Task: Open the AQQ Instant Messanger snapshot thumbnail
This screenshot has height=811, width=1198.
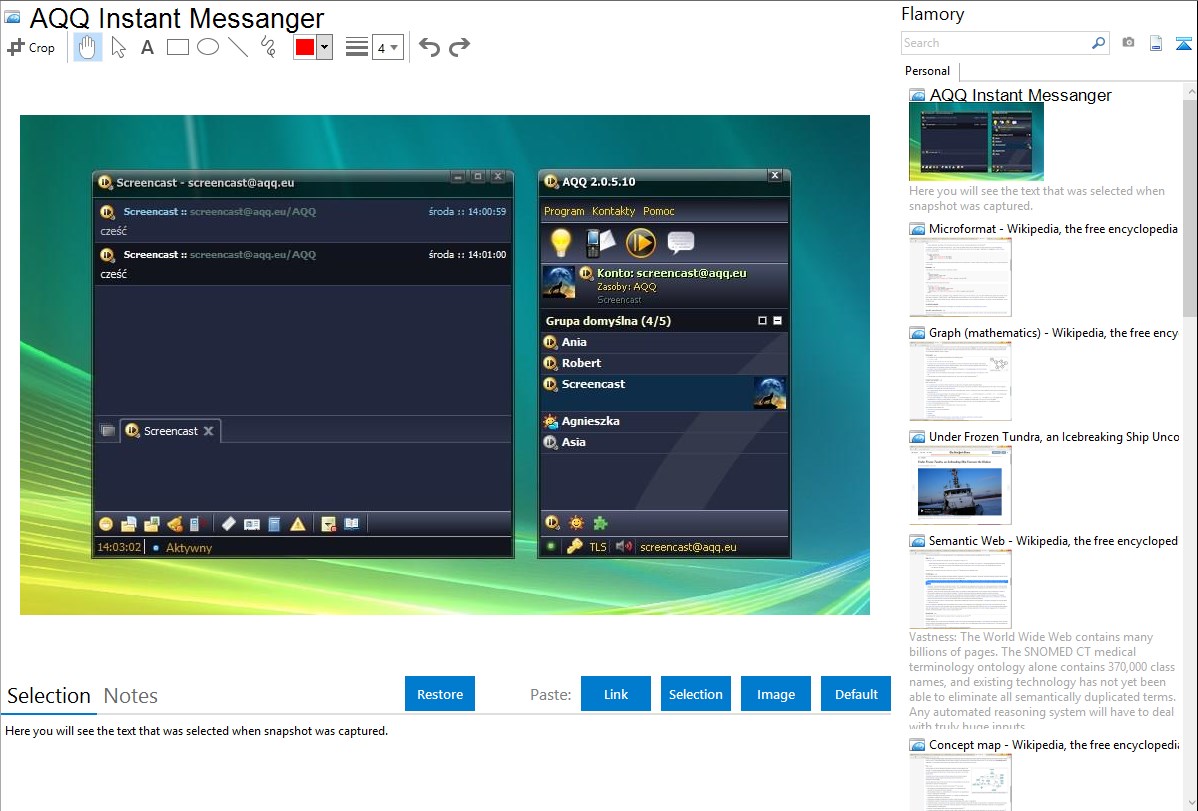Action: [x=976, y=142]
